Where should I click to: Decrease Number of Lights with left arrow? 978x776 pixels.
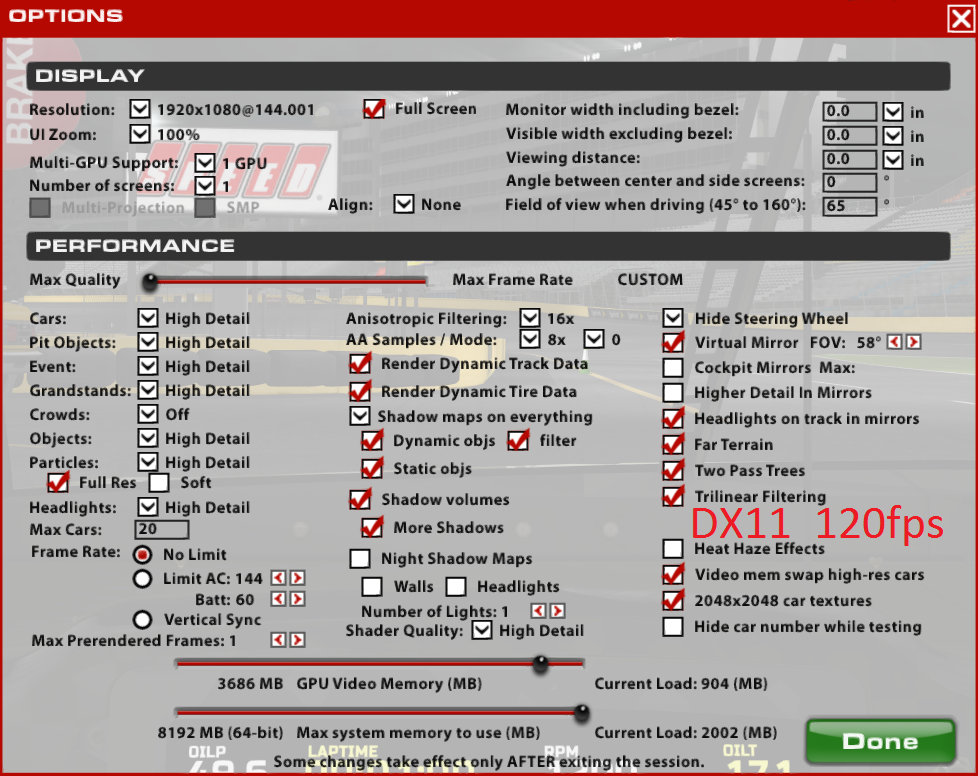pos(538,611)
